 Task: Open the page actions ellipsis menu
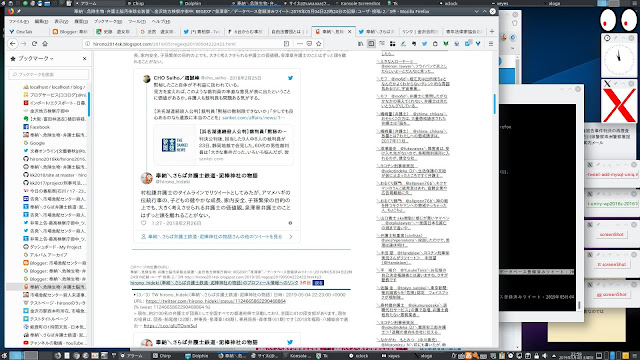point(300,44)
